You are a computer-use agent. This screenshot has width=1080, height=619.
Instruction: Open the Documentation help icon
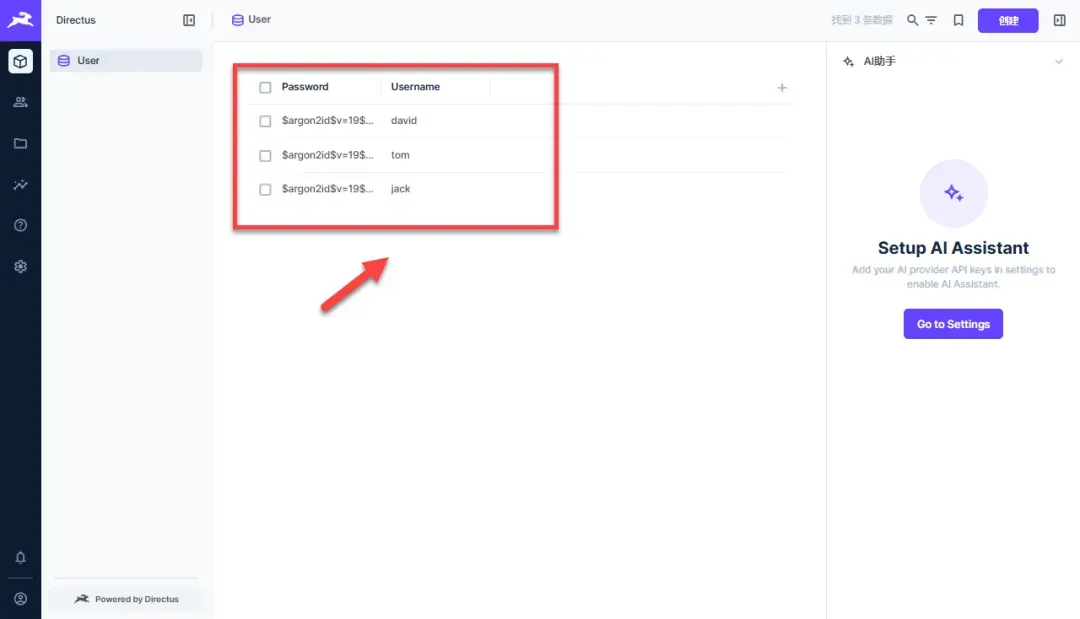click(x=20, y=225)
